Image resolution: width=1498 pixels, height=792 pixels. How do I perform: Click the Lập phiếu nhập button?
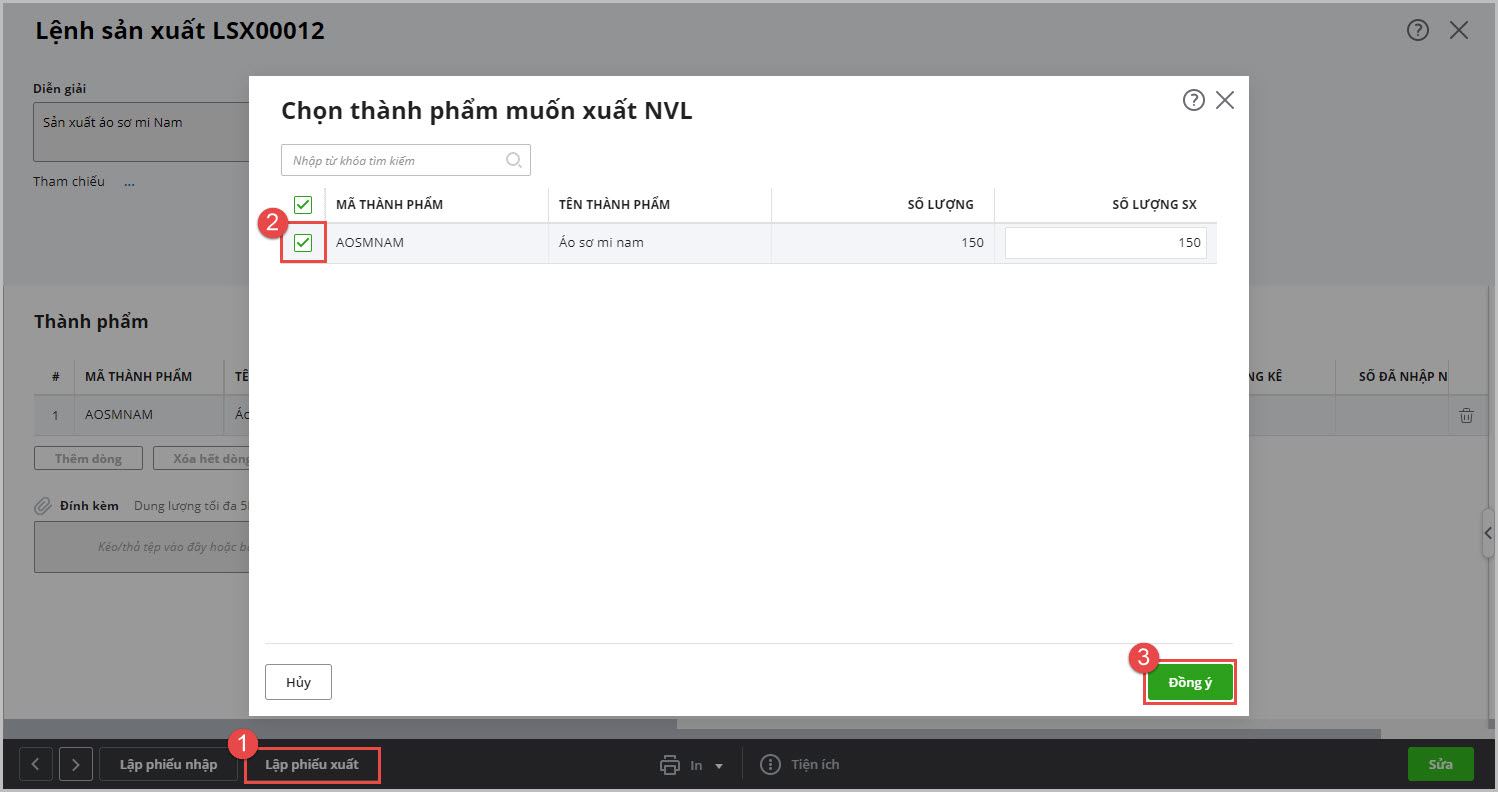(168, 765)
